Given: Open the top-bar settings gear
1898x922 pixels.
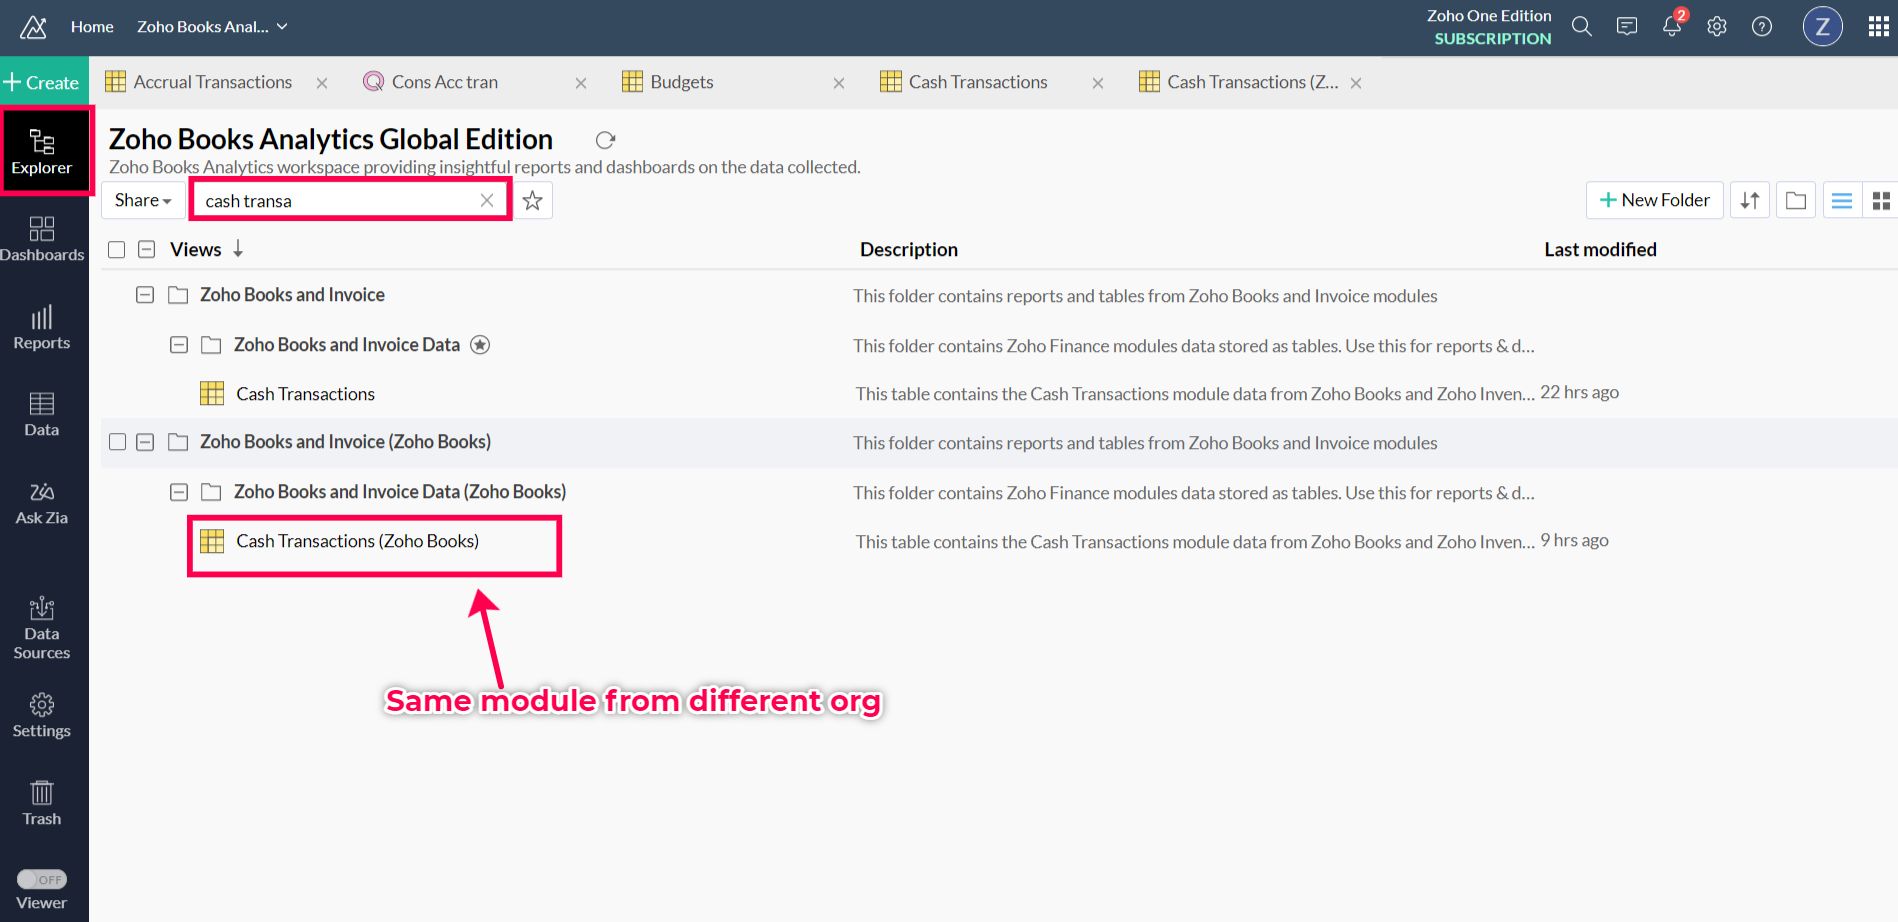Looking at the screenshot, I should pyautogui.click(x=1717, y=27).
